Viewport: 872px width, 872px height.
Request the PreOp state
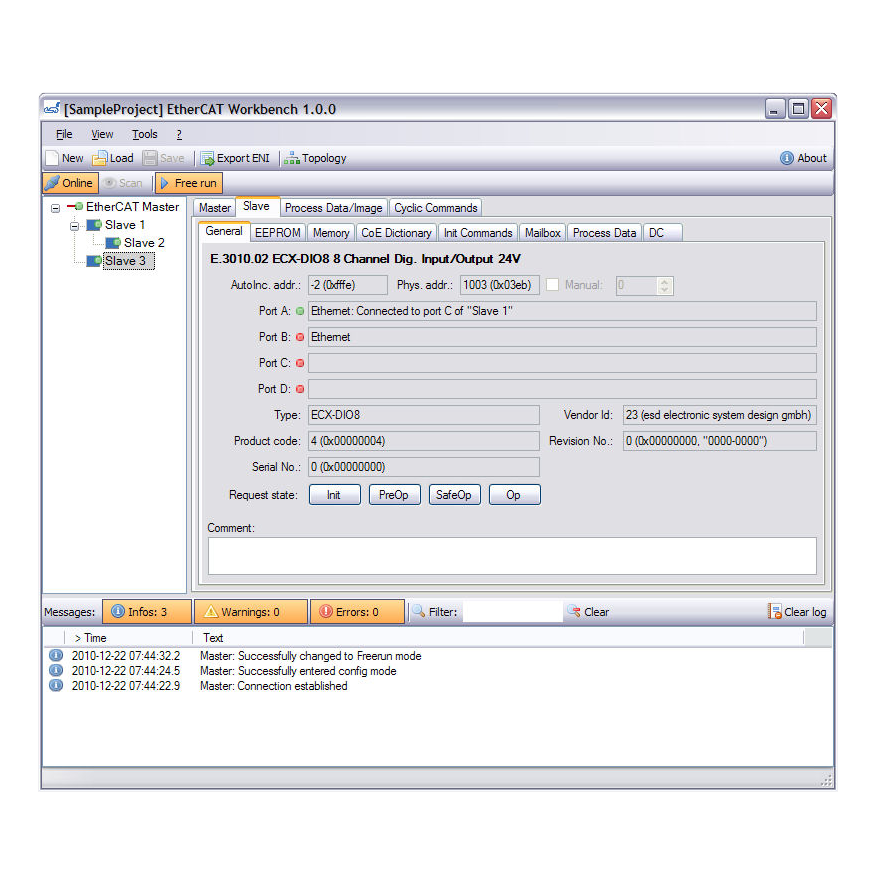[394, 495]
